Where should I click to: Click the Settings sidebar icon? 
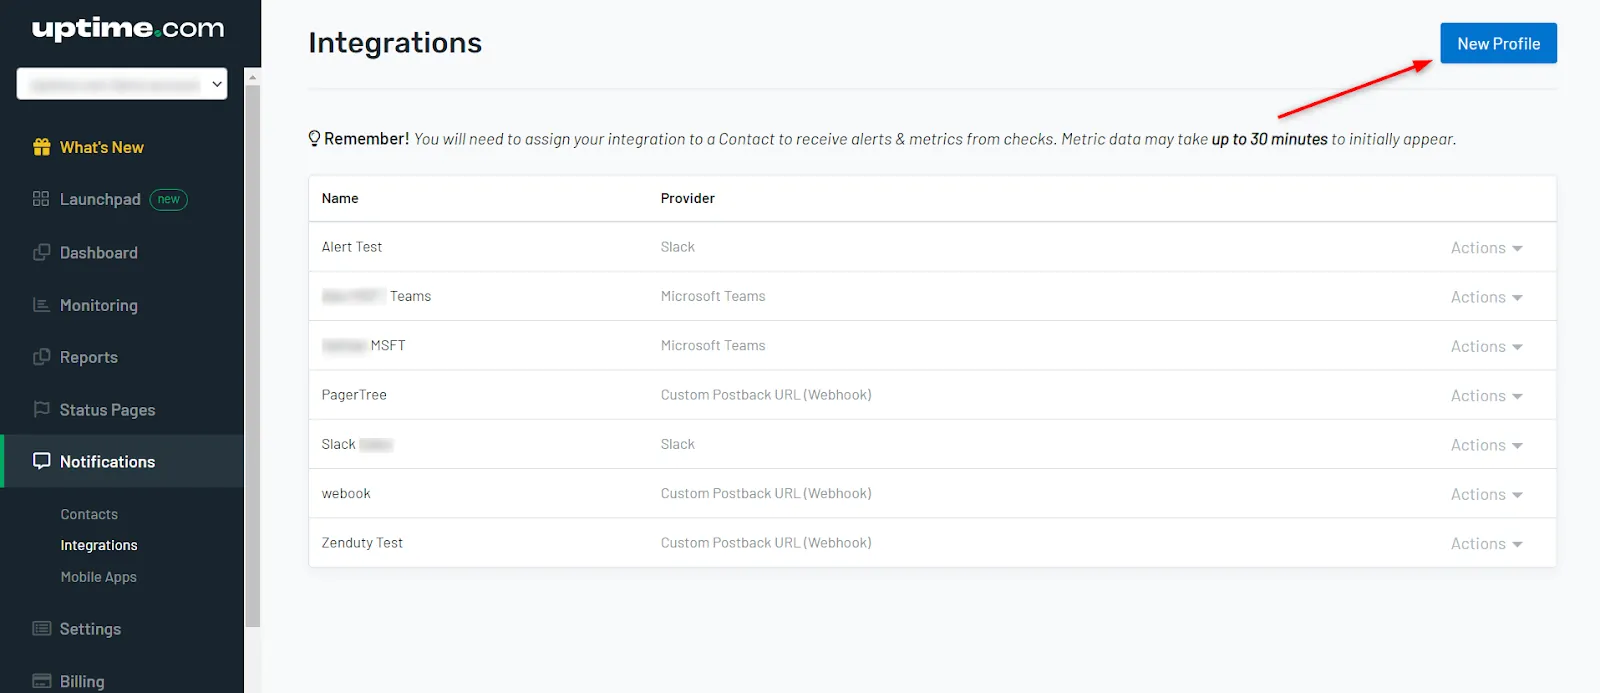tap(41, 628)
